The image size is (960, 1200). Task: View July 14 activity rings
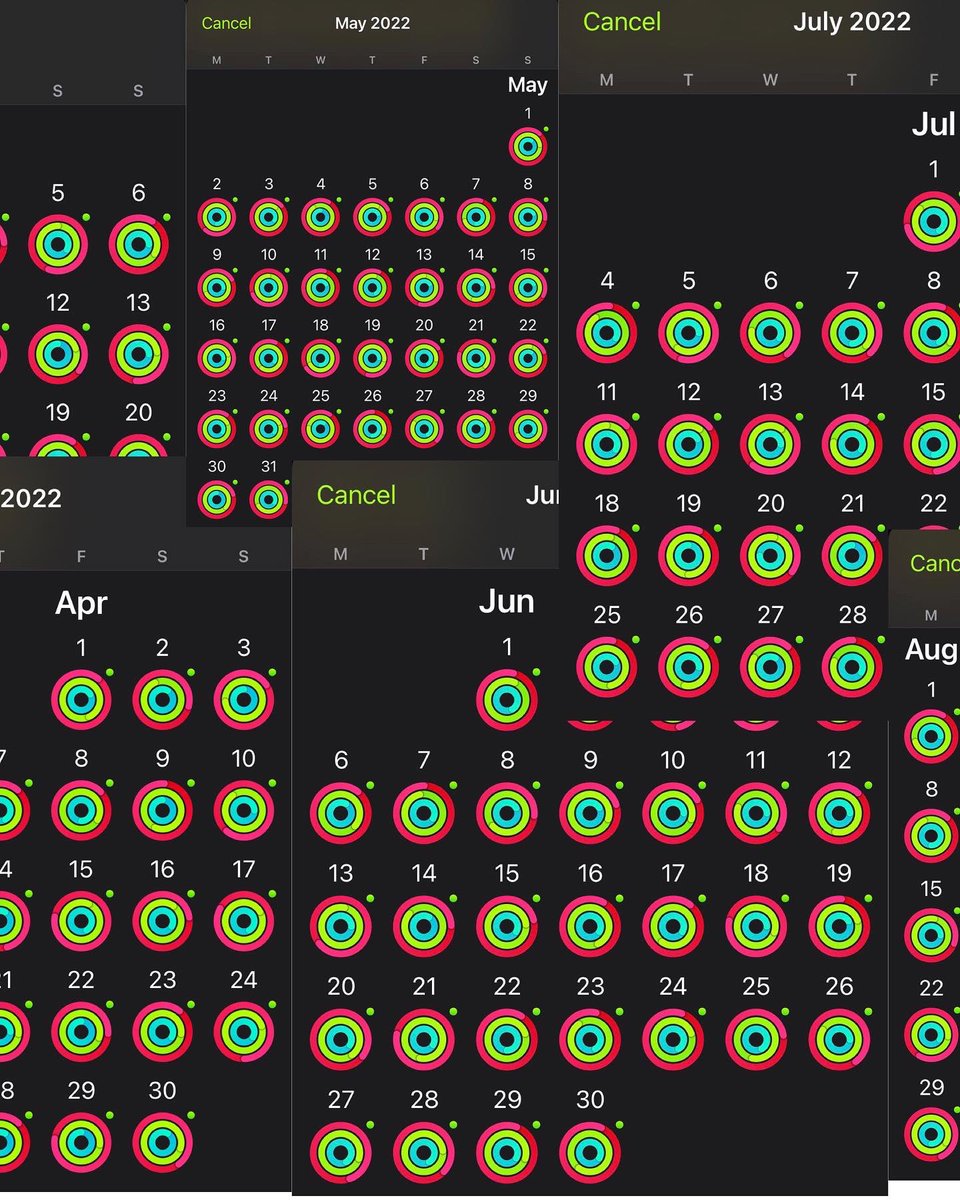(x=852, y=444)
